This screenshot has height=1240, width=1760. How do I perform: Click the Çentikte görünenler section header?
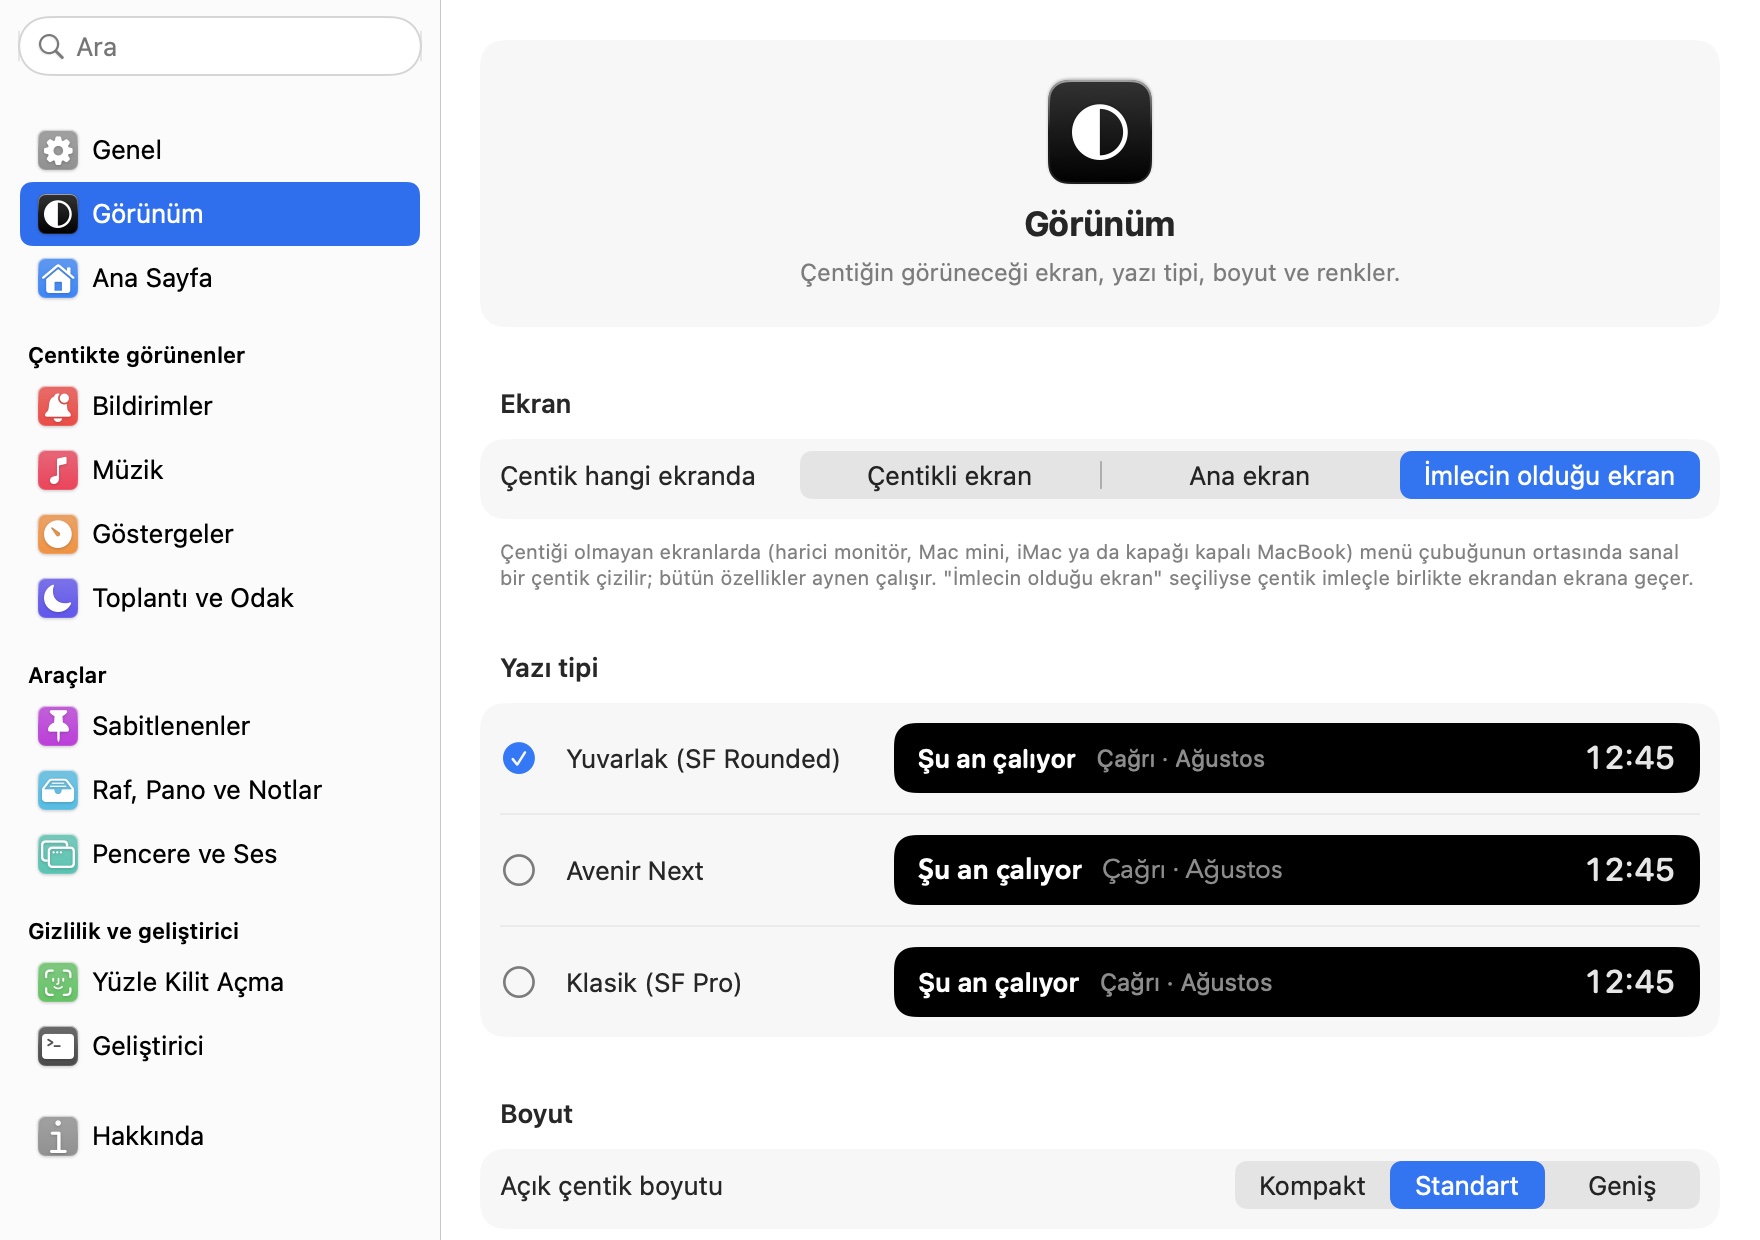click(136, 355)
